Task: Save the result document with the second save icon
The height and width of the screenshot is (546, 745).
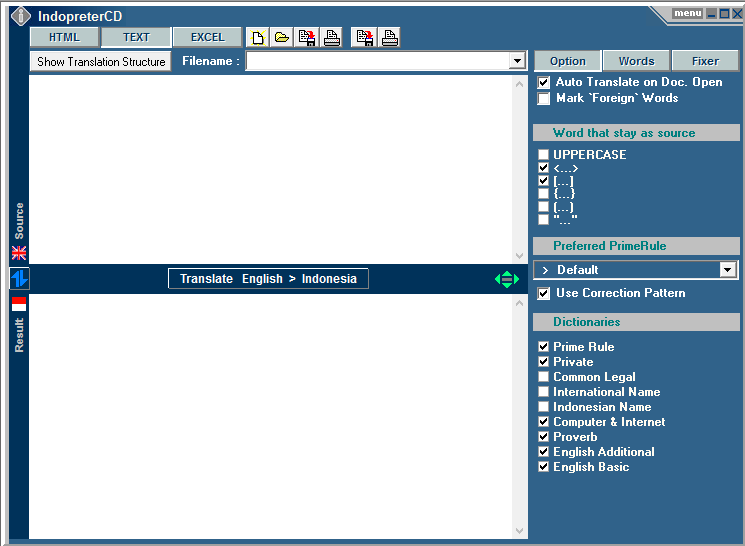Action: [364, 37]
